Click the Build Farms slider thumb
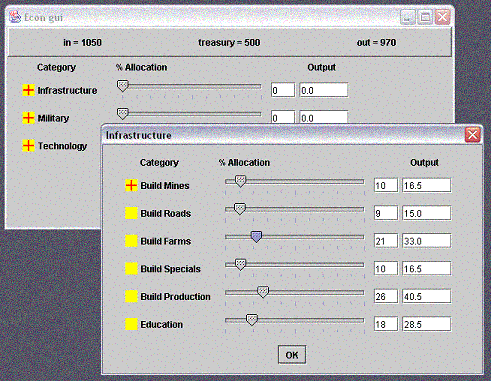 tap(256, 236)
